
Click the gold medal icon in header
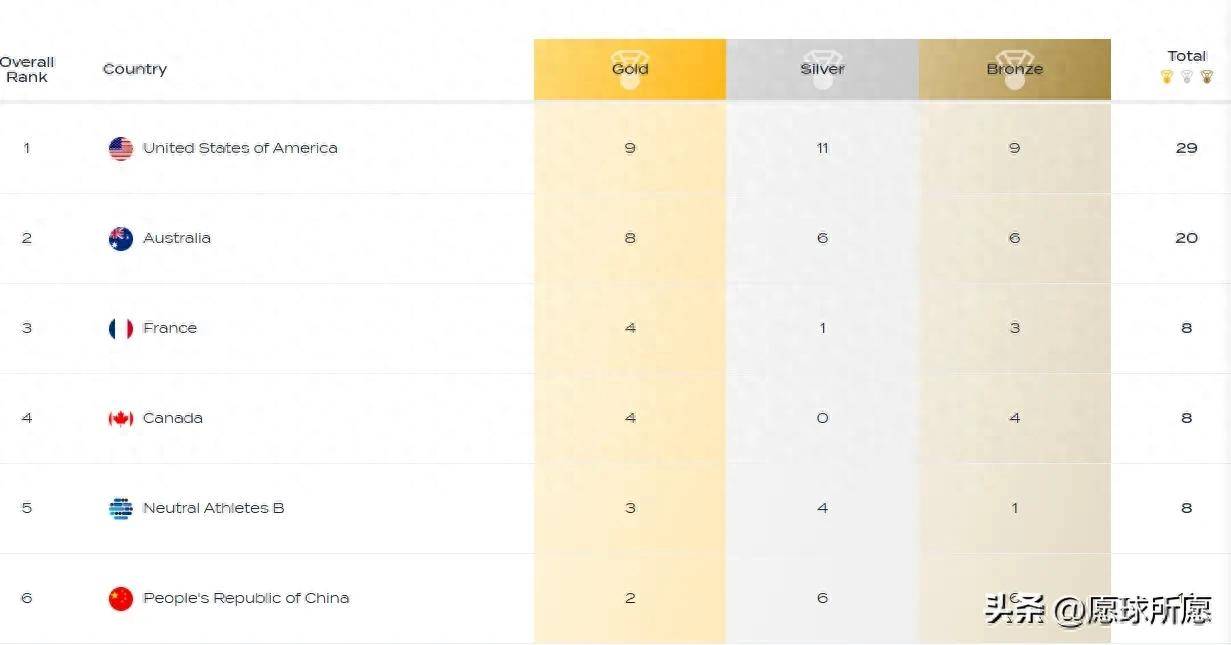tap(630, 69)
